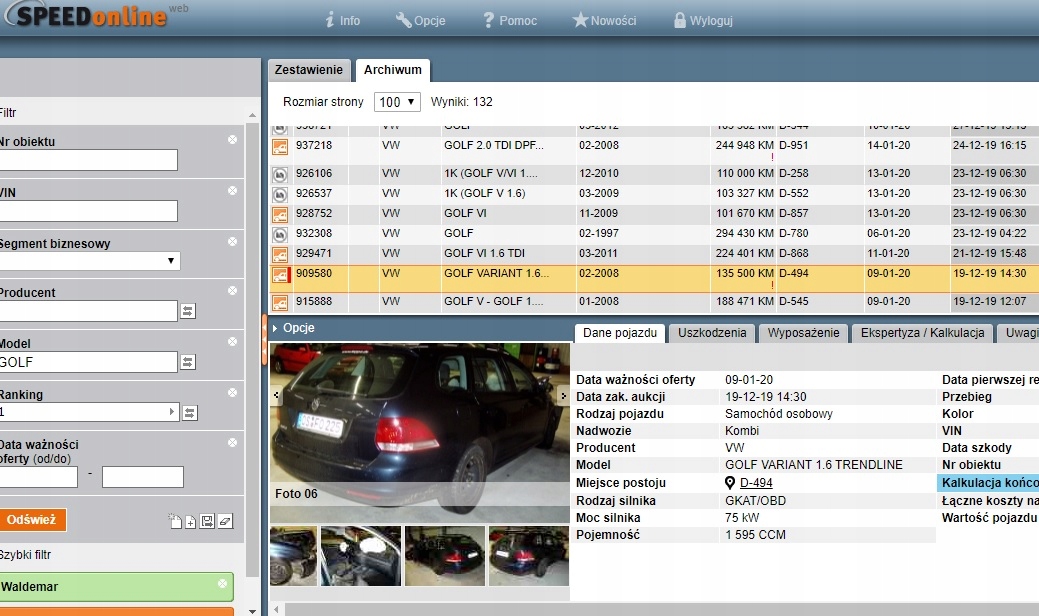Remove the Waldemar quick filter
The height and width of the screenshot is (616, 1039).
click(221, 584)
